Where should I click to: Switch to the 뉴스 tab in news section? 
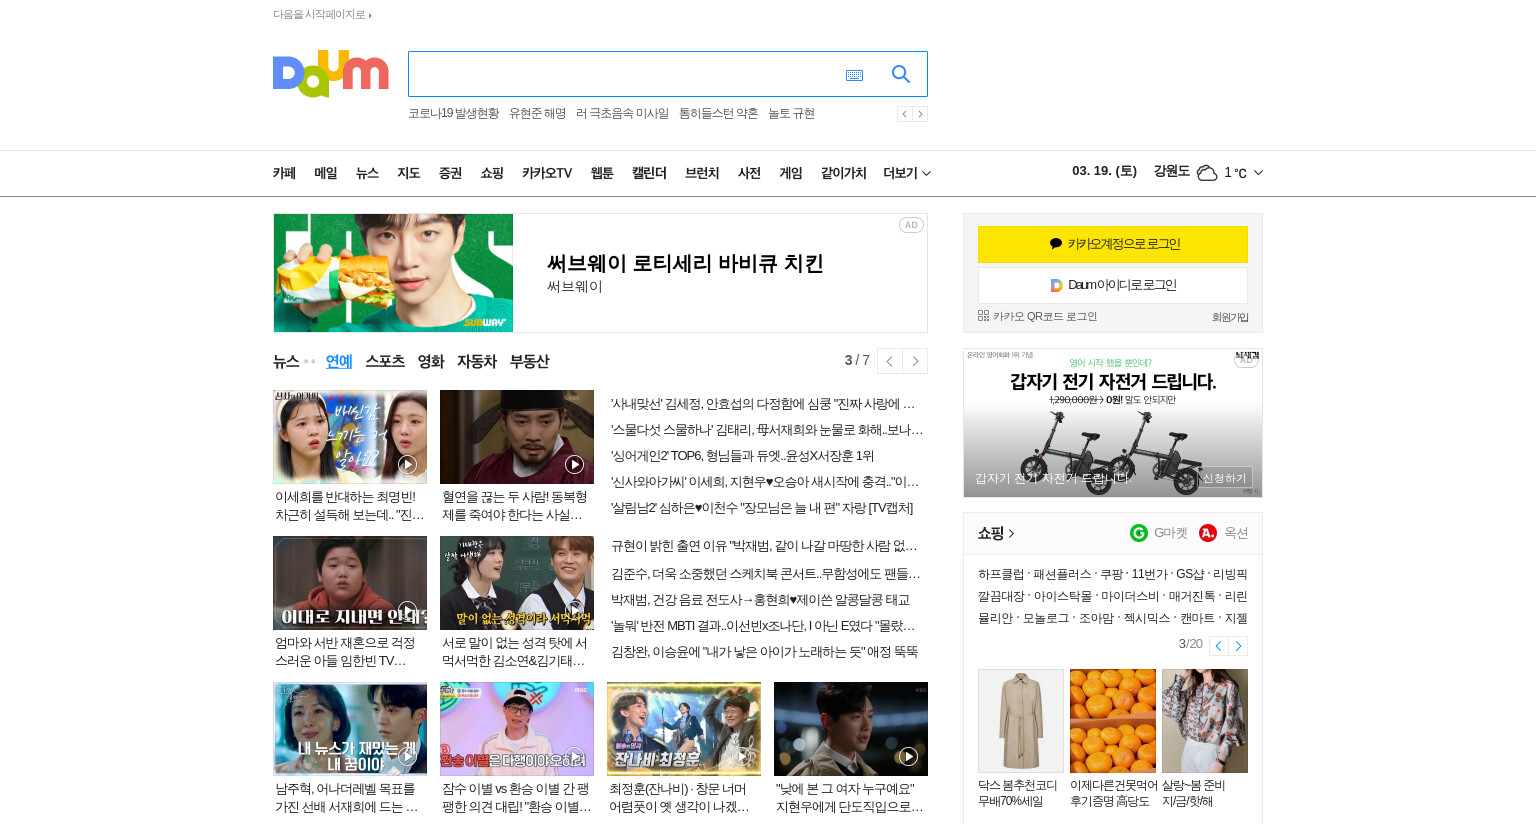click(286, 361)
